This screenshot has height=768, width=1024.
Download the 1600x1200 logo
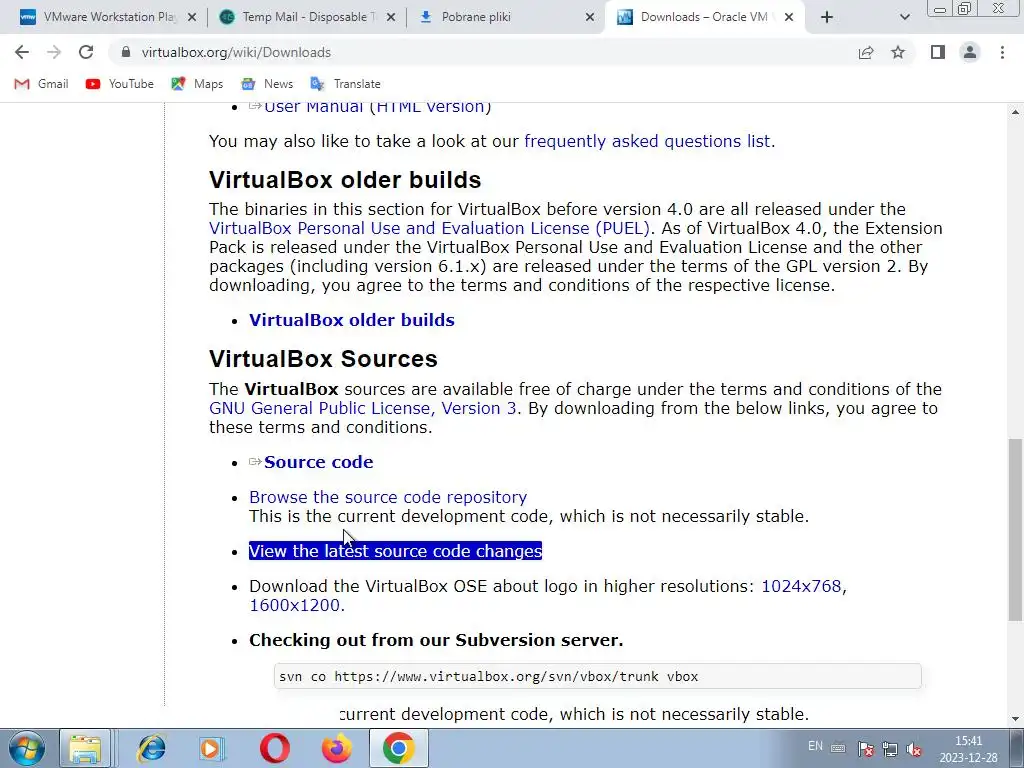point(295,605)
